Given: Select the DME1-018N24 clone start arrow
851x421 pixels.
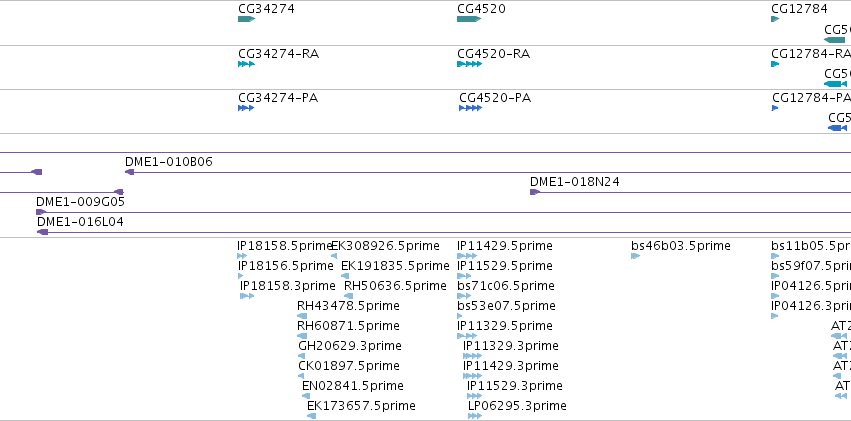Looking at the screenshot, I should pyautogui.click(x=535, y=192).
